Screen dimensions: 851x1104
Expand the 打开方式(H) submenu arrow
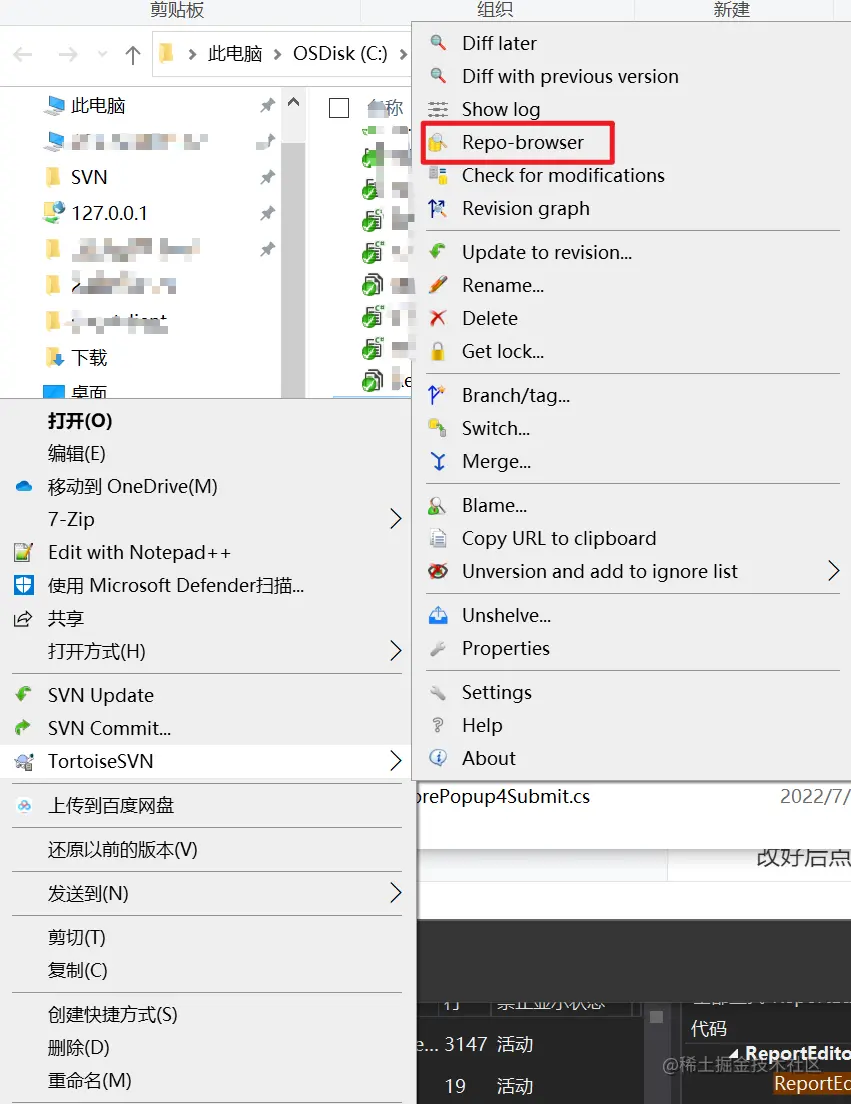396,651
